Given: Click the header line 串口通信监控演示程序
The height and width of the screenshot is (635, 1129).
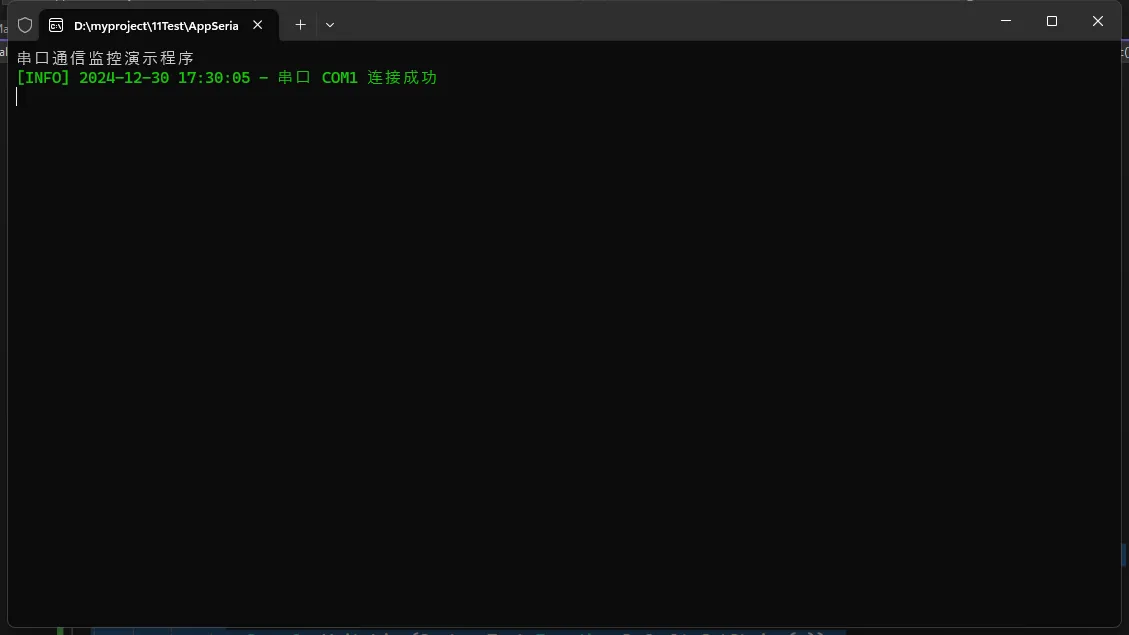Looking at the screenshot, I should point(105,59).
